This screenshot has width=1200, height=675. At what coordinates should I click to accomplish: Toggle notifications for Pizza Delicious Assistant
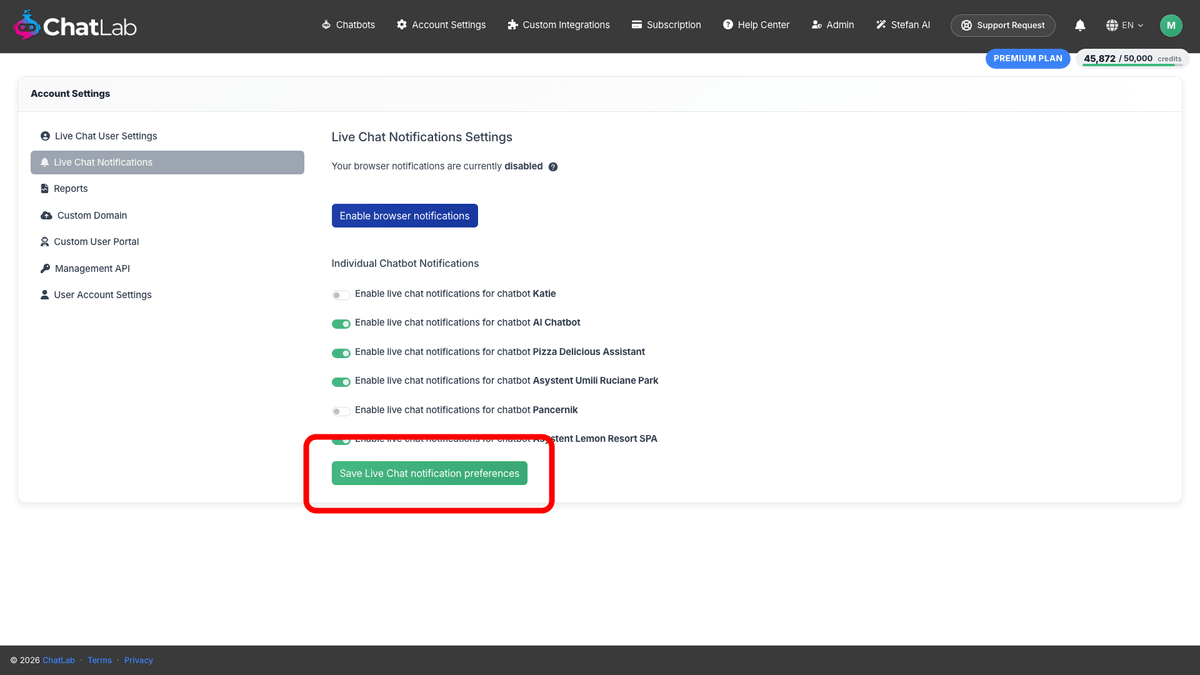coord(342,353)
